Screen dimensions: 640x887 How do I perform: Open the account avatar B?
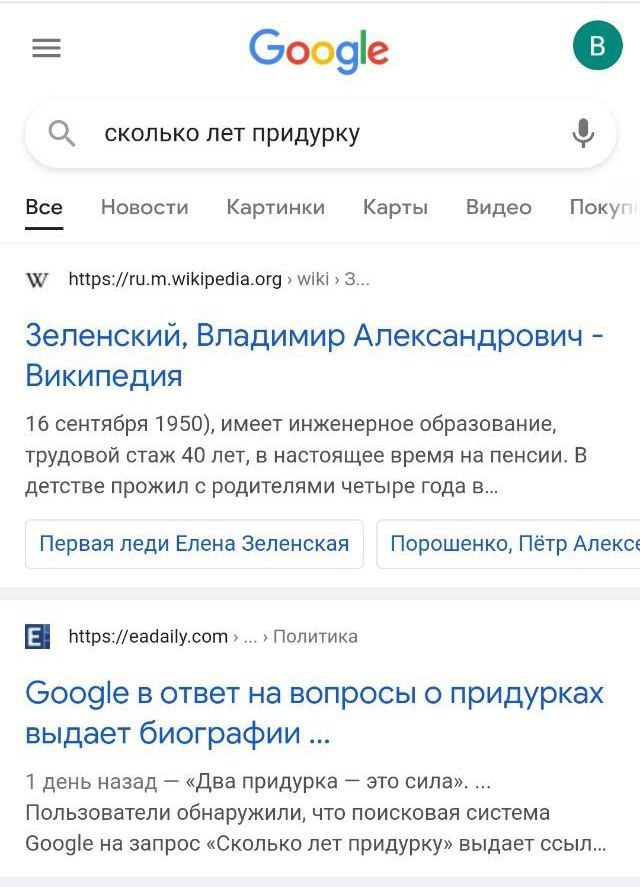click(597, 47)
